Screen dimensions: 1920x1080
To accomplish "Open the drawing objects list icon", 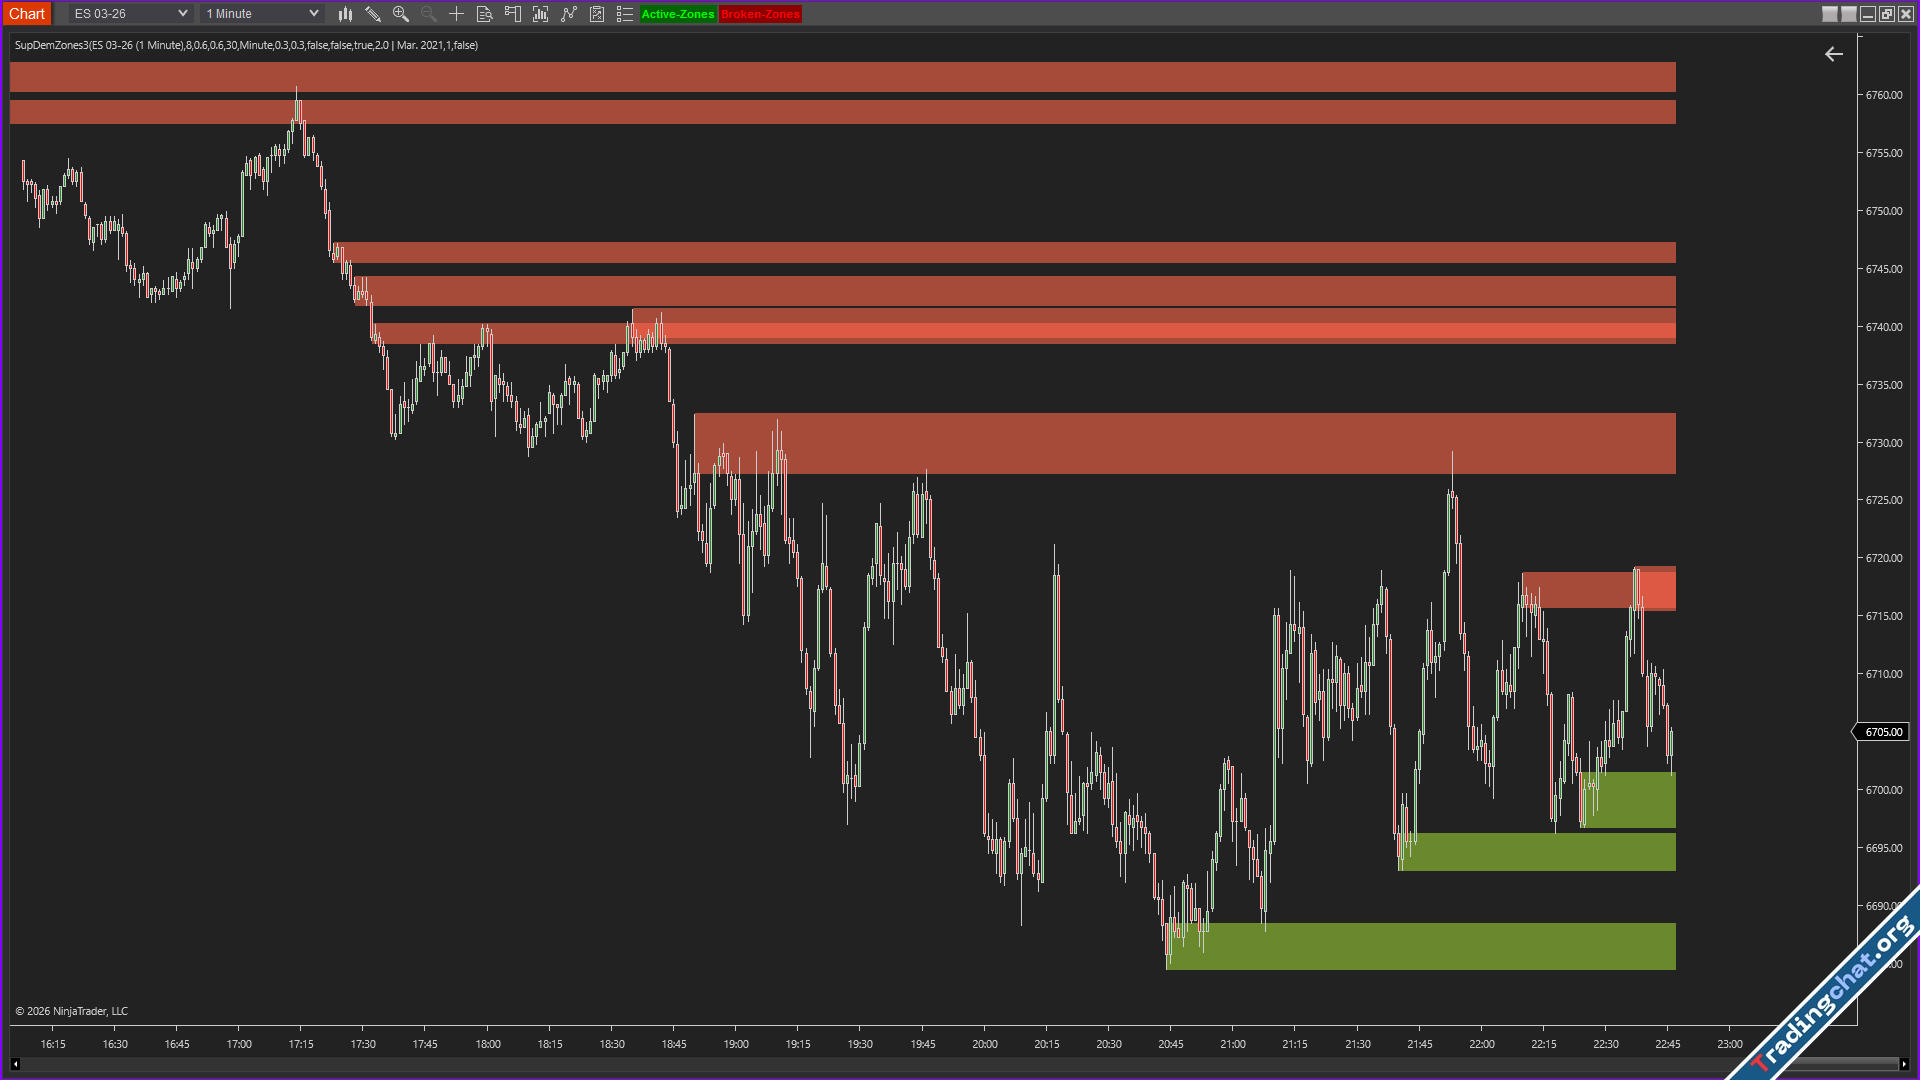I will pos(625,14).
